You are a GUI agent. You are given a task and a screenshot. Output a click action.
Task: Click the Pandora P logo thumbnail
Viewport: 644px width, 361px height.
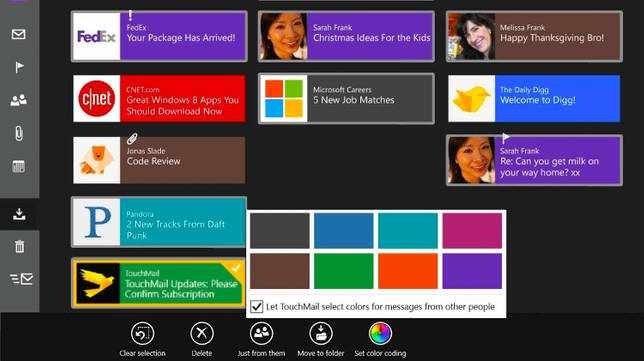97,222
